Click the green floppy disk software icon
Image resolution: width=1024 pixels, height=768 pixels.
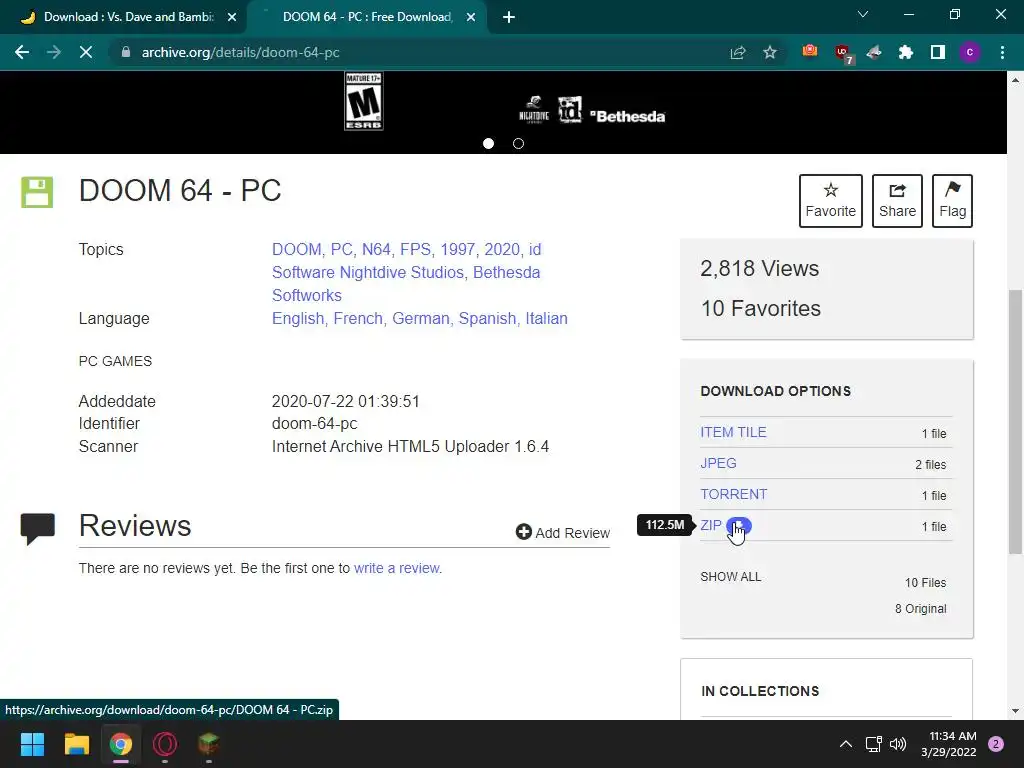[x=37, y=192]
